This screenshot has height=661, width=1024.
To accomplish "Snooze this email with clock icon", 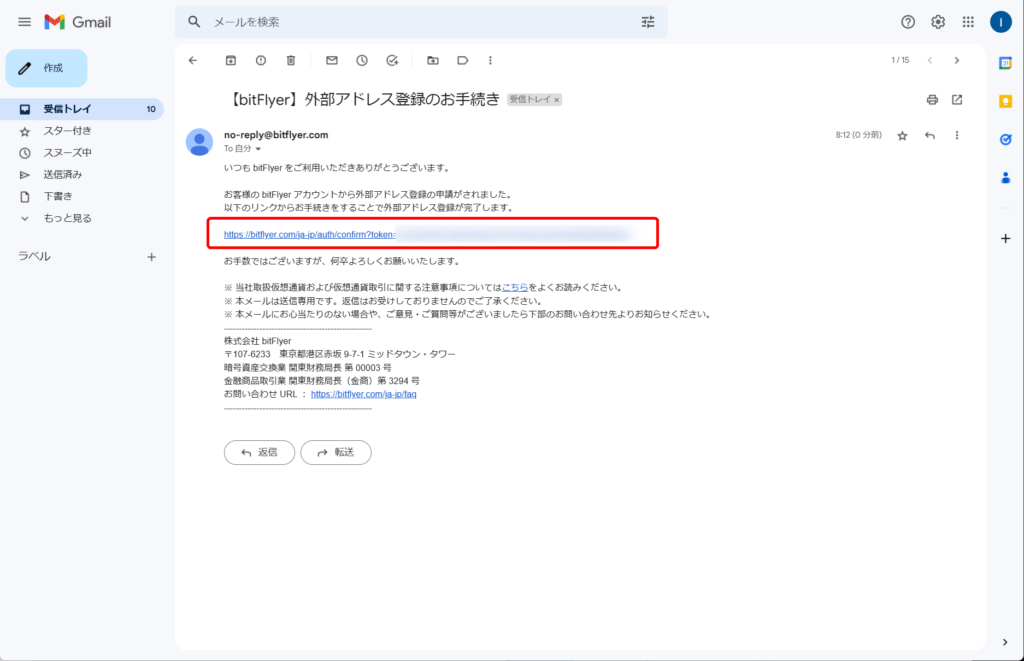I will pyautogui.click(x=362, y=61).
